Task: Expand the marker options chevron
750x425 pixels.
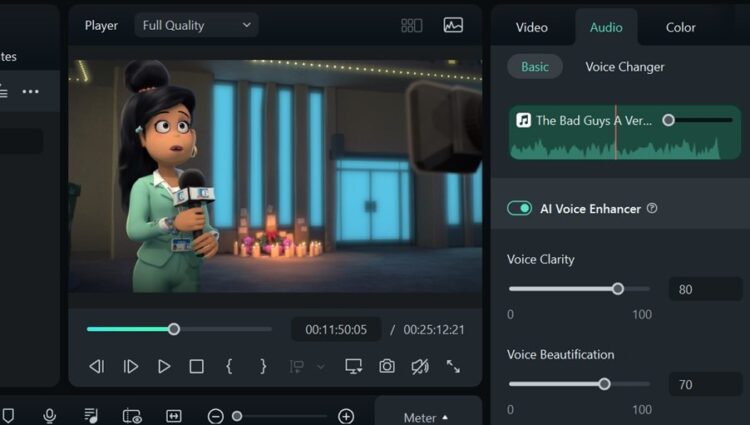Action: pos(321,367)
